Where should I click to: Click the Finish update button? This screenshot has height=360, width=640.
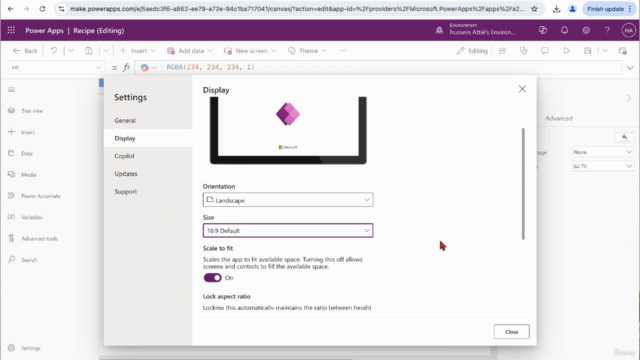pos(609,9)
